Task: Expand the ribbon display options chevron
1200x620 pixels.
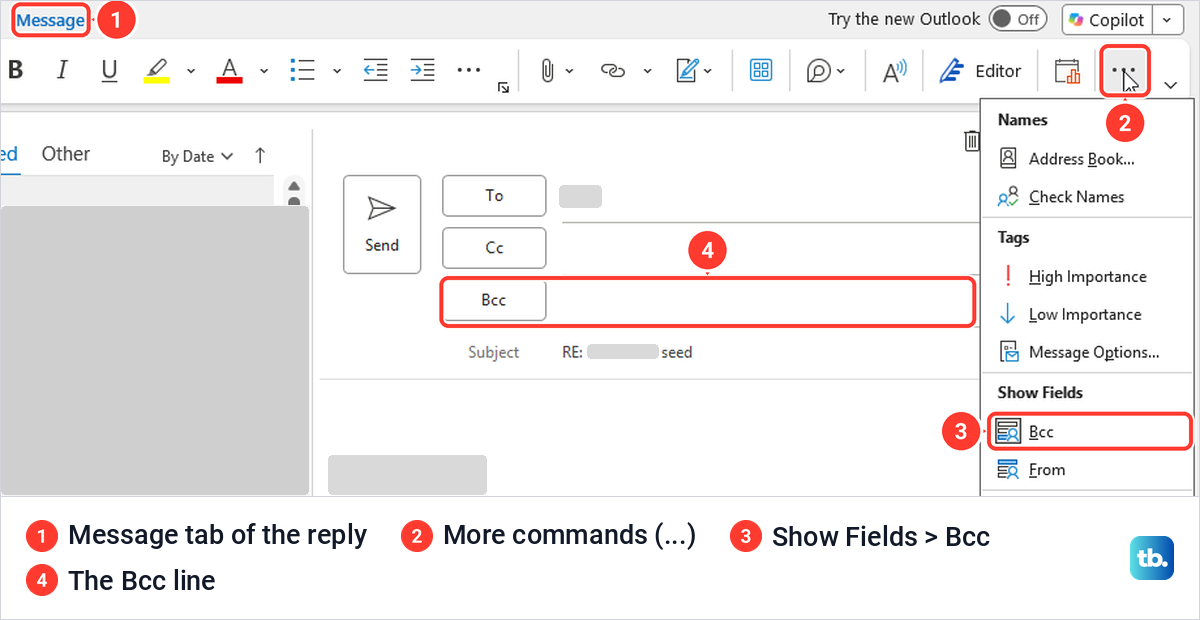Action: [x=1171, y=84]
